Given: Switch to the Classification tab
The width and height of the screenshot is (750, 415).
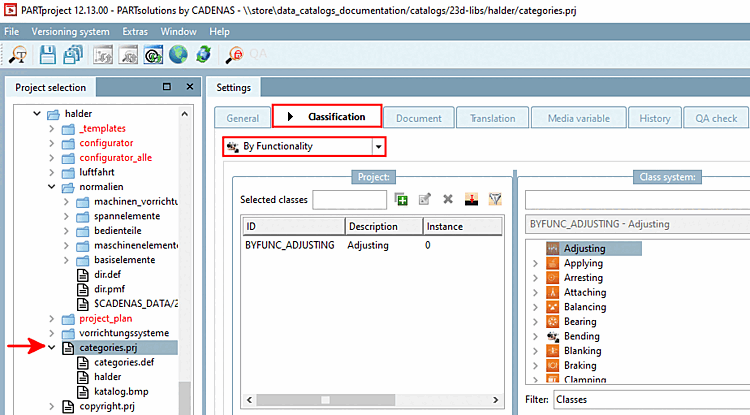Looking at the screenshot, I should coord(327,116).
